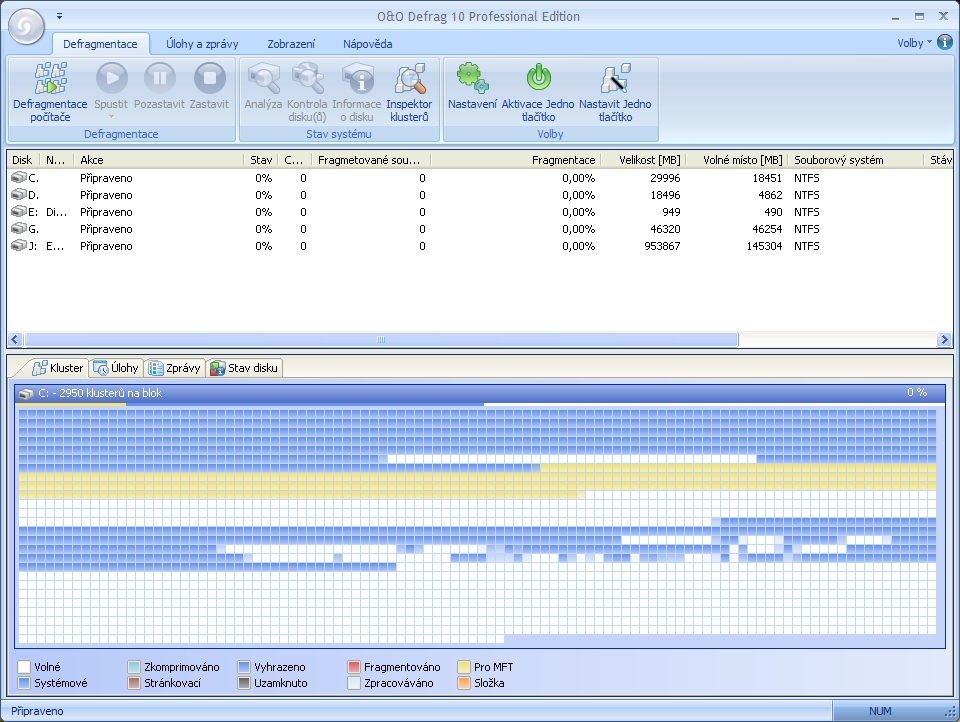Click the free space value 18451 for drive C:

pyautogui.click(x=767, y=178)
